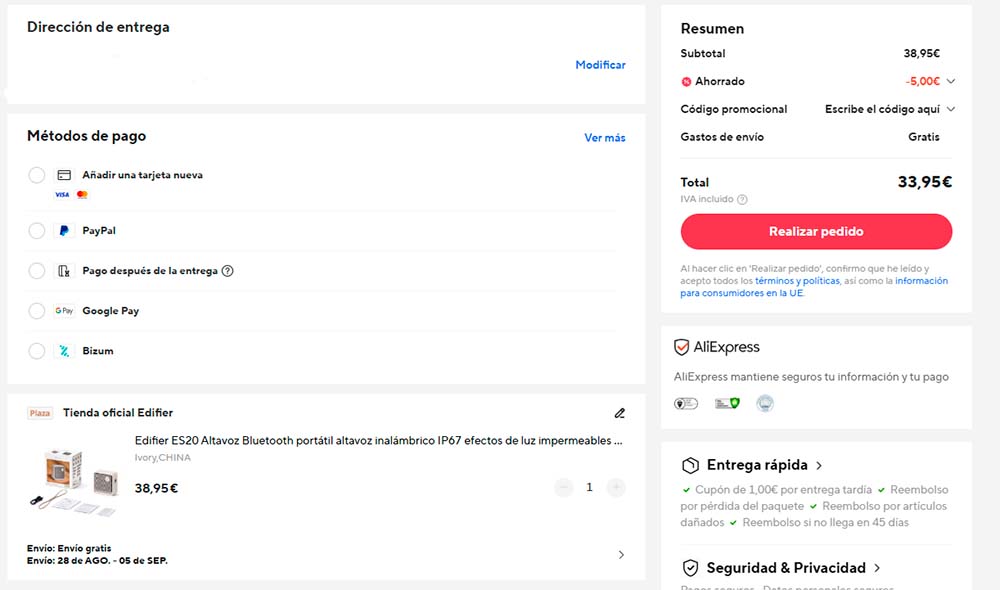1000x590 pixels.
Task: Expand Seguridad & Privacidad chevron
Action: [877, 568]
